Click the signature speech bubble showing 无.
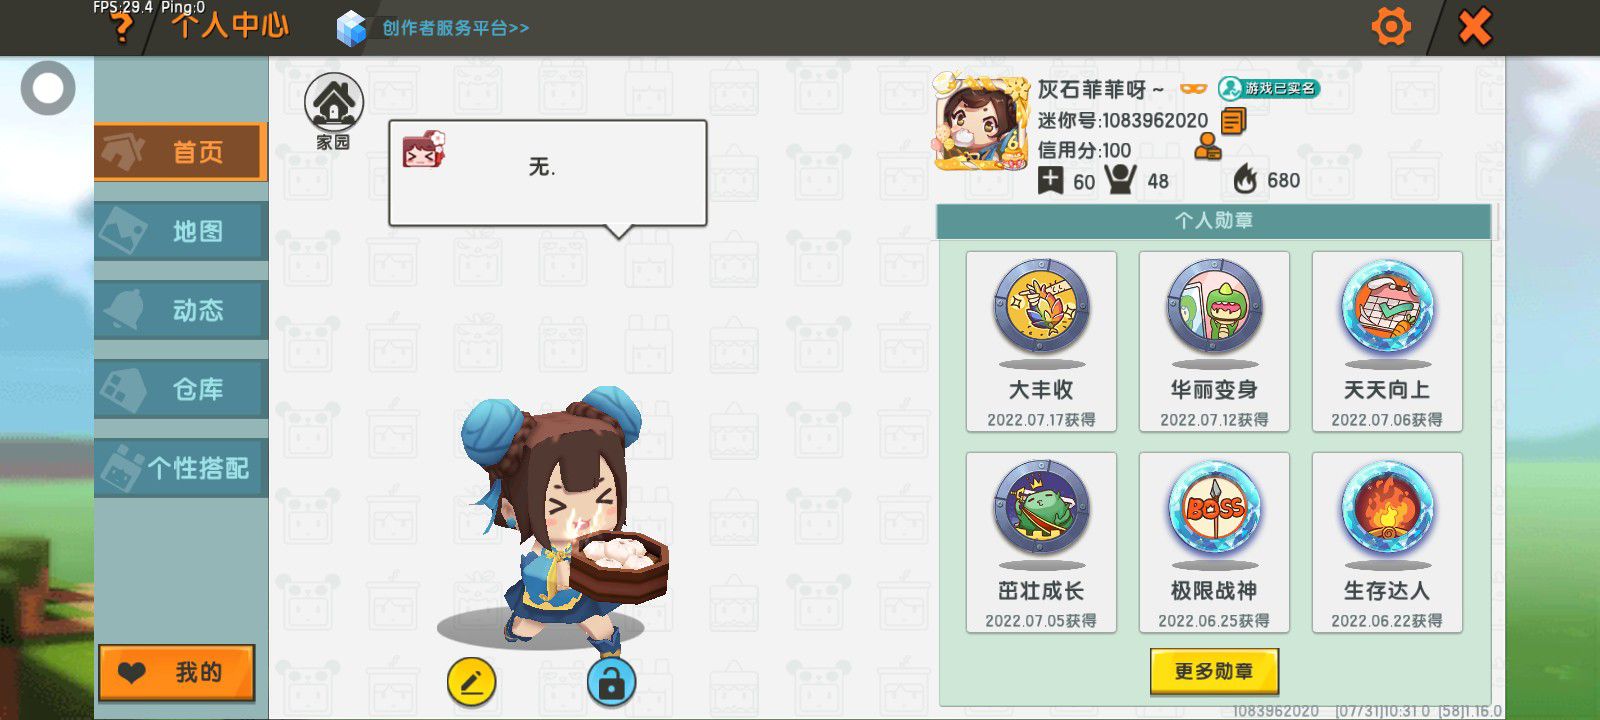 548,174
